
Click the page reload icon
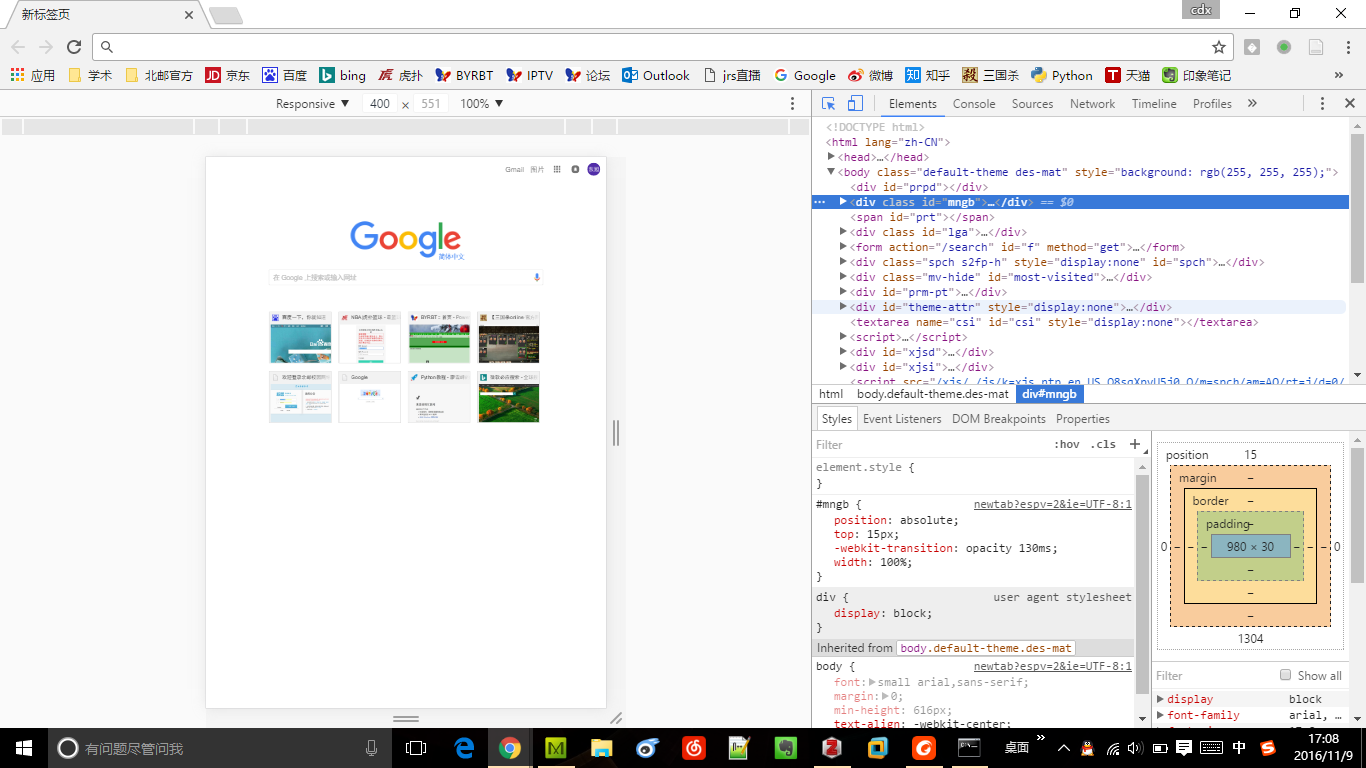coord(74,47)
